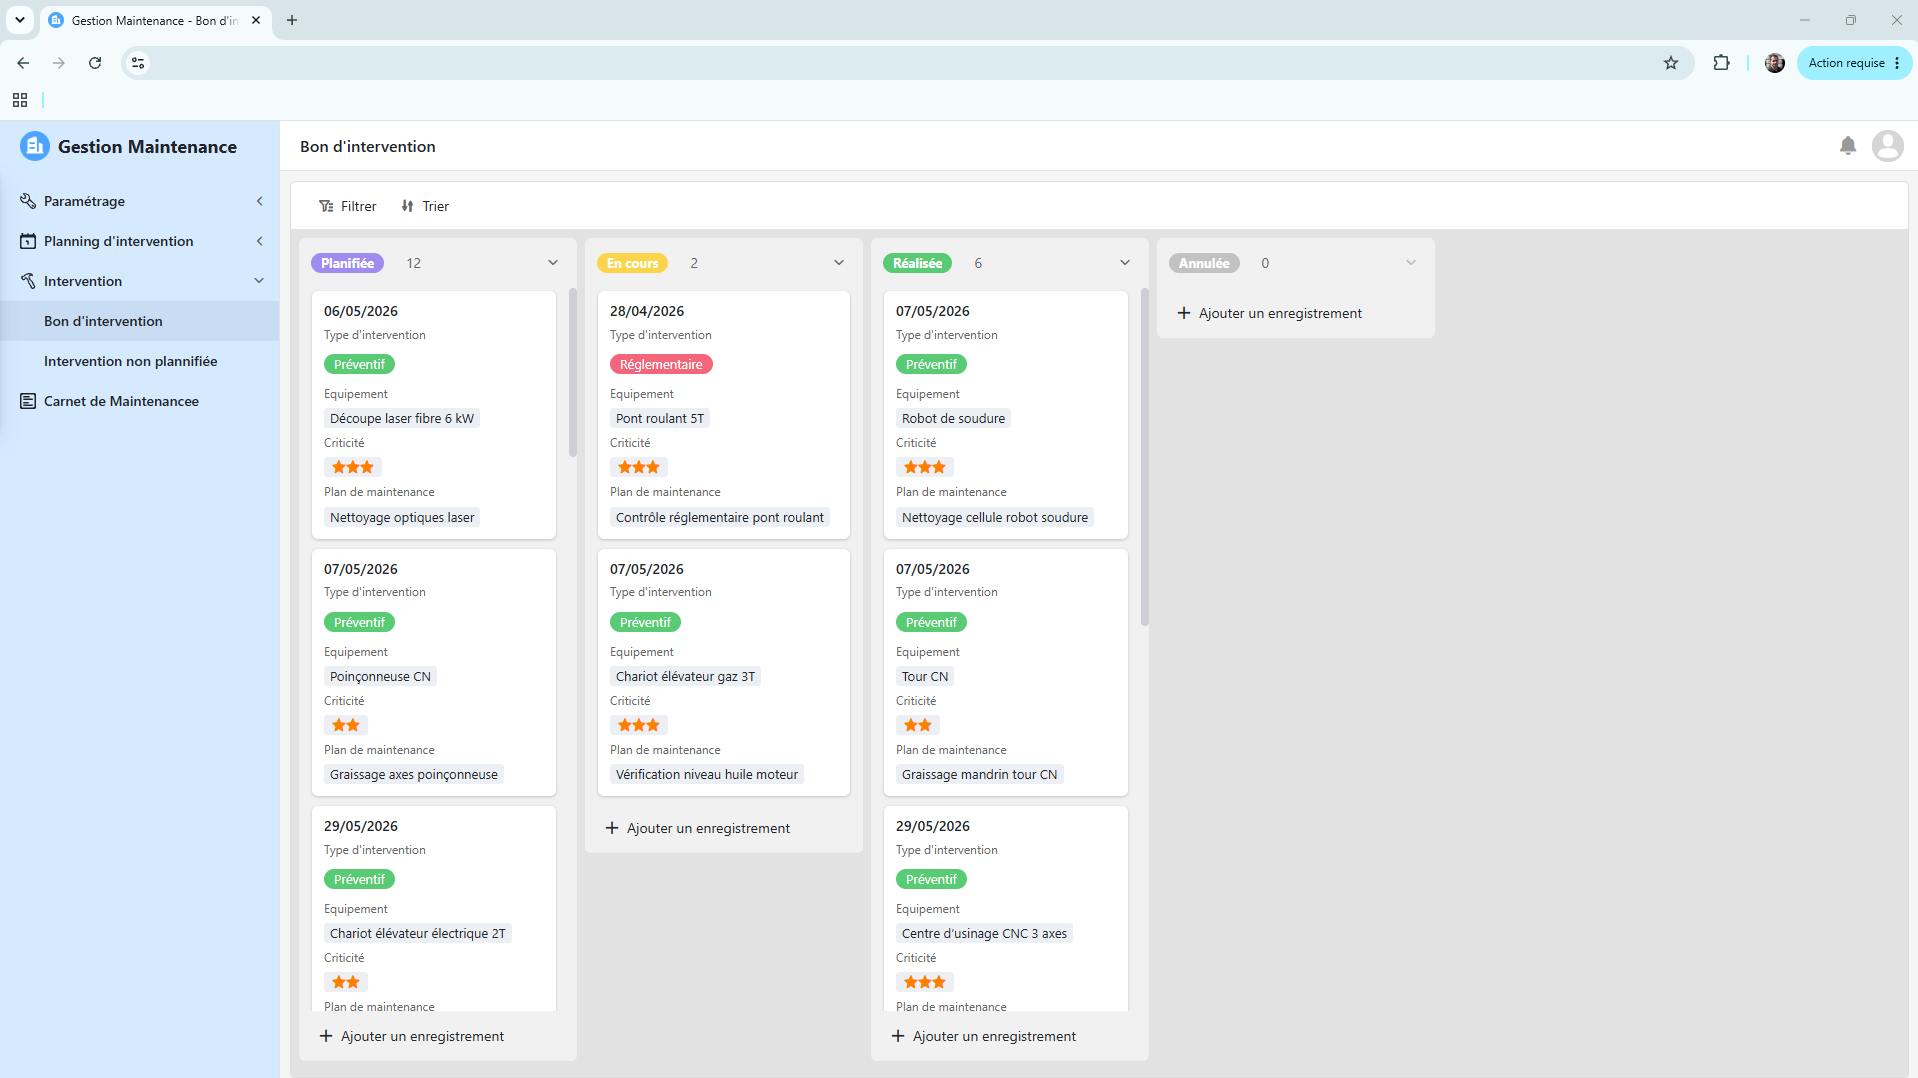Expand the Paramétrage menu

tap(260, 201)
